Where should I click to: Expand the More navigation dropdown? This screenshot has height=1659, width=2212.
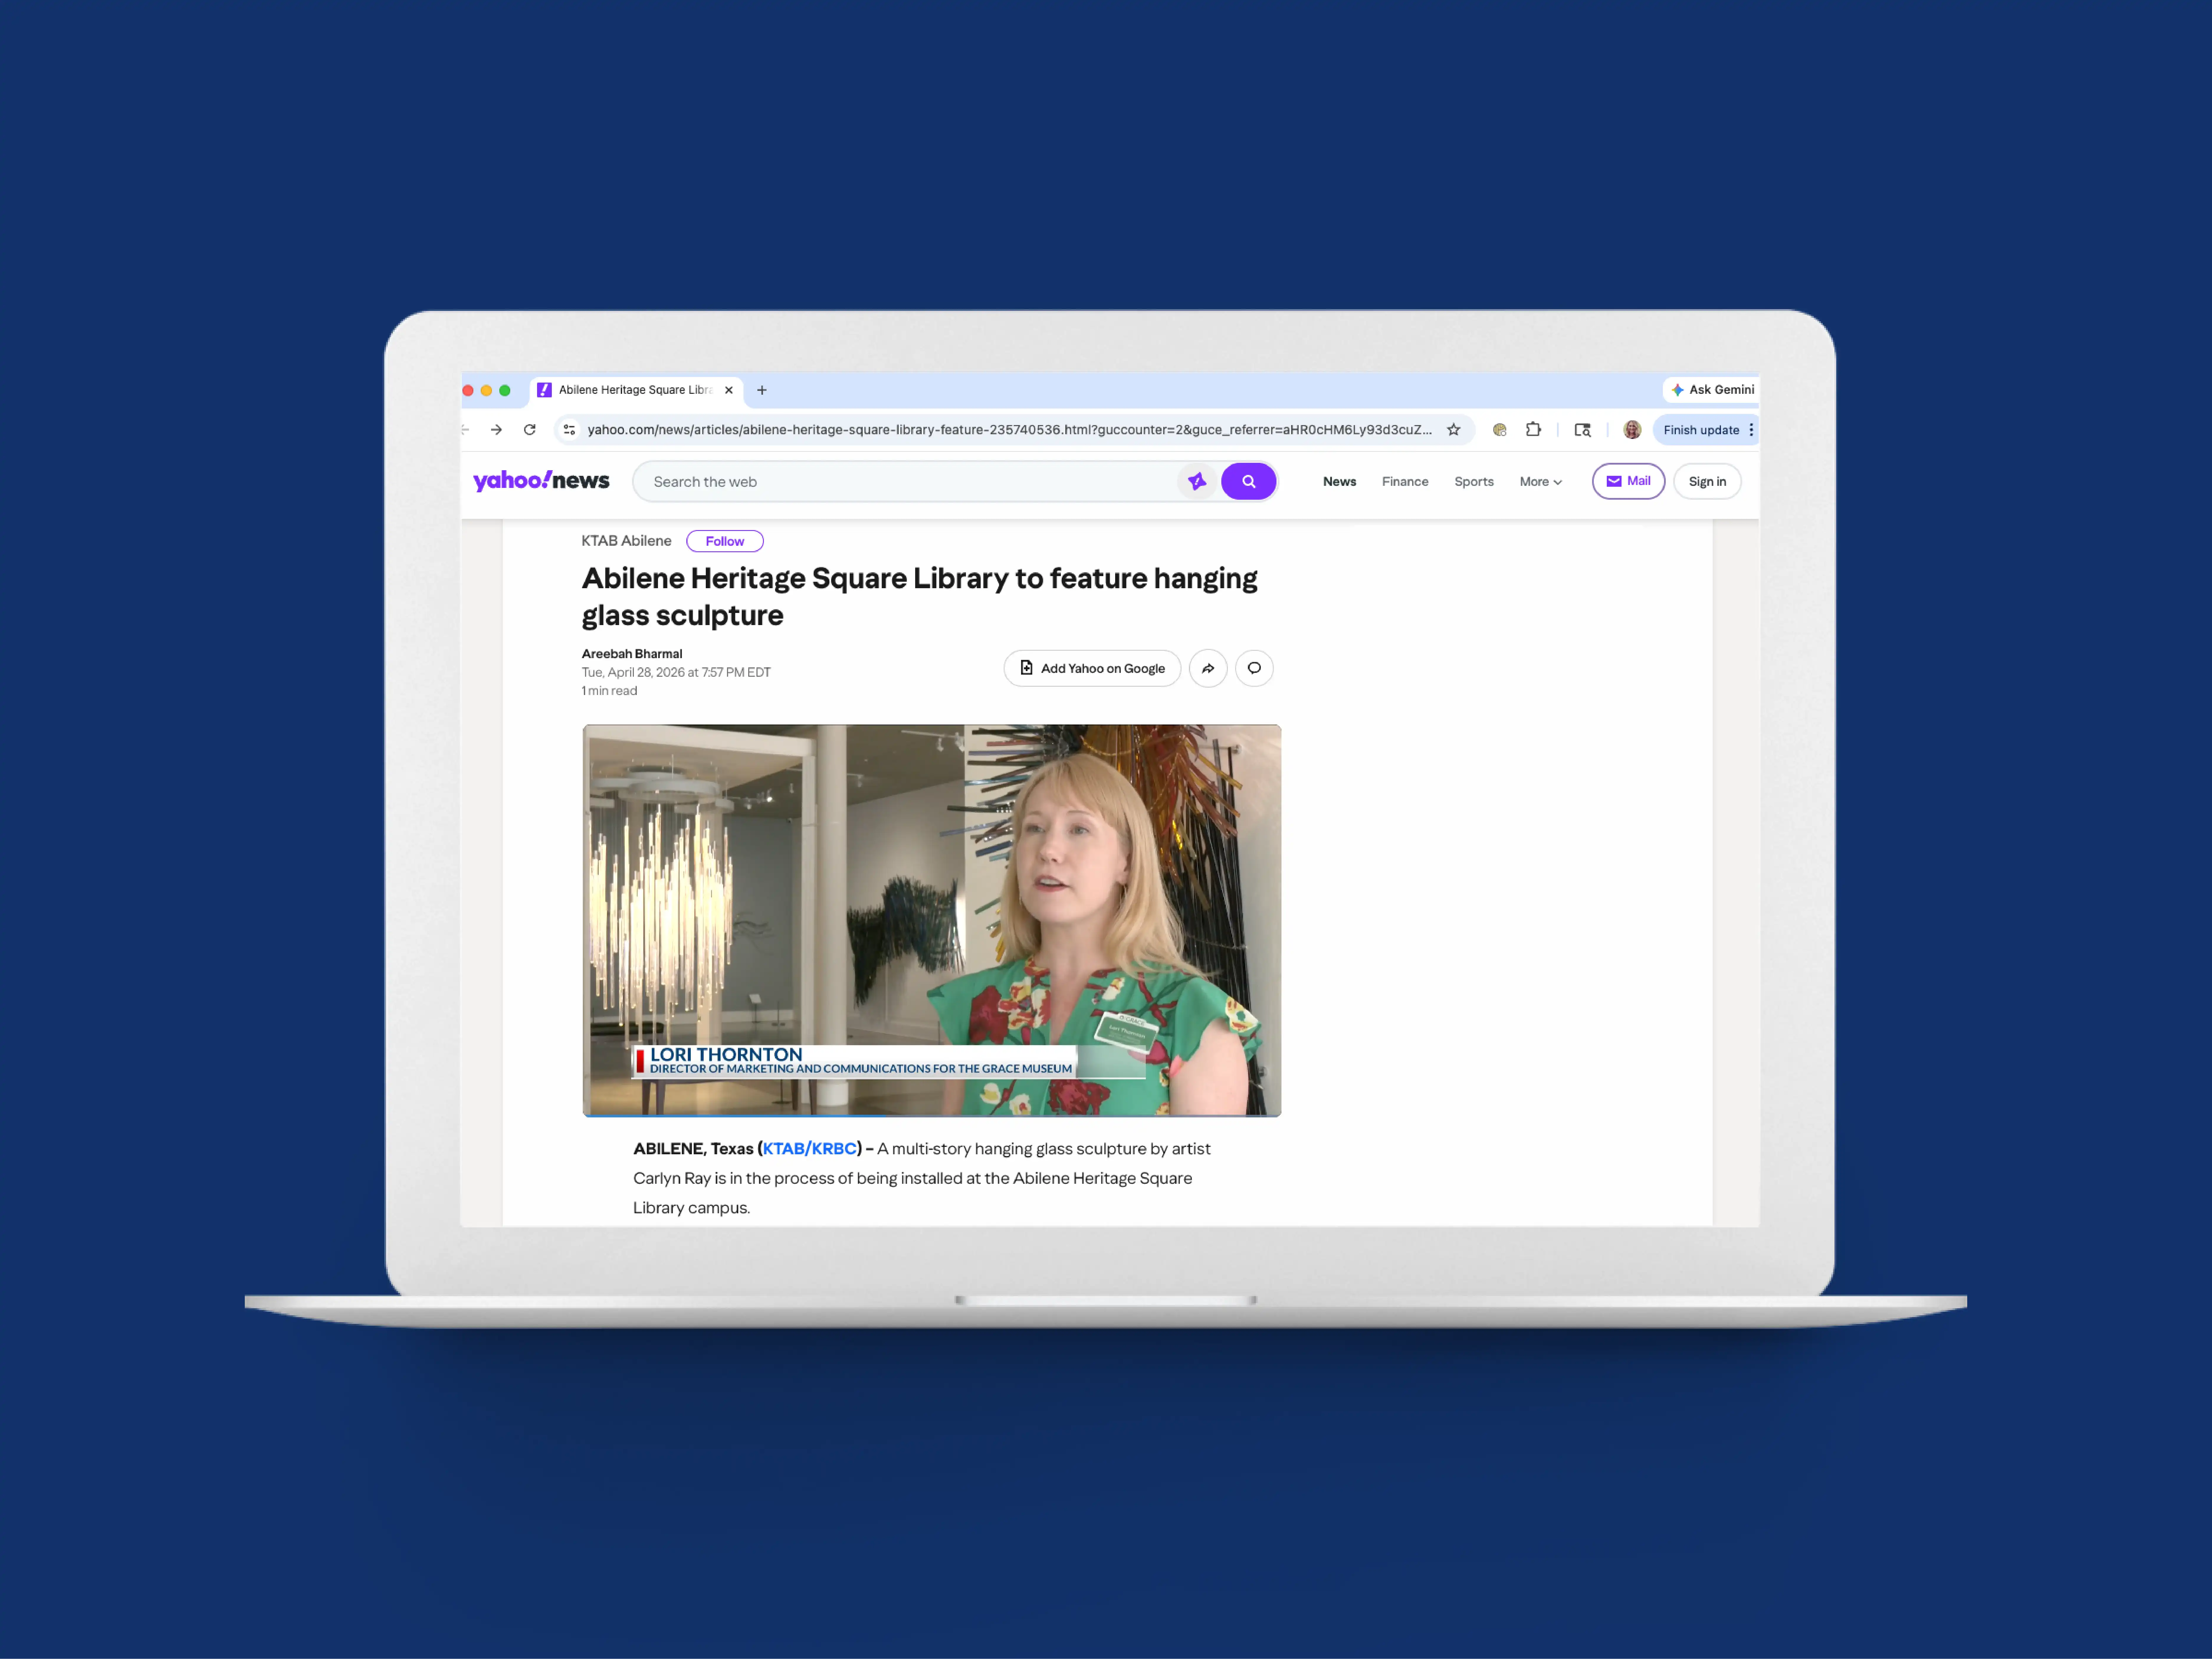[x=1541, y=482]
